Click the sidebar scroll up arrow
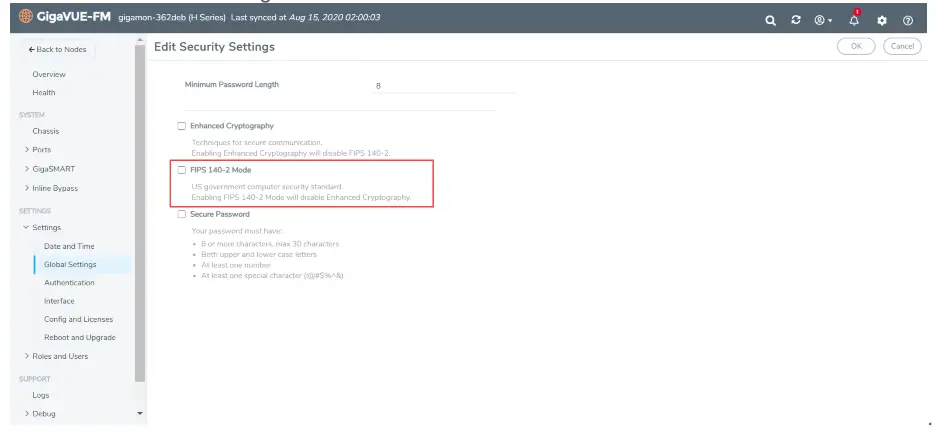Viewport: 945px width, 438px height. point(140,41)
